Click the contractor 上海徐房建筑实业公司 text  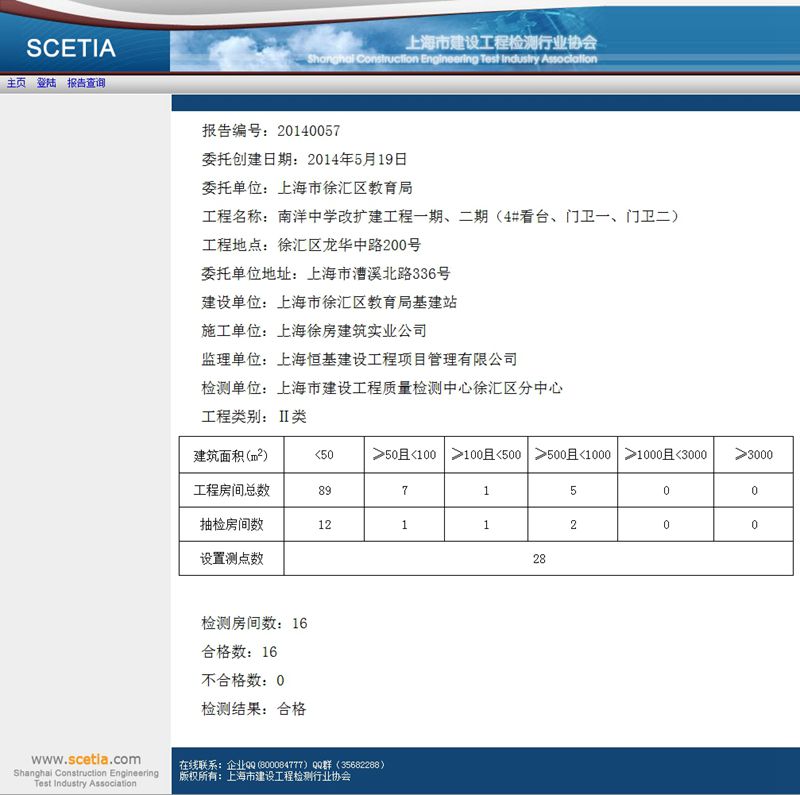[352, 331]
